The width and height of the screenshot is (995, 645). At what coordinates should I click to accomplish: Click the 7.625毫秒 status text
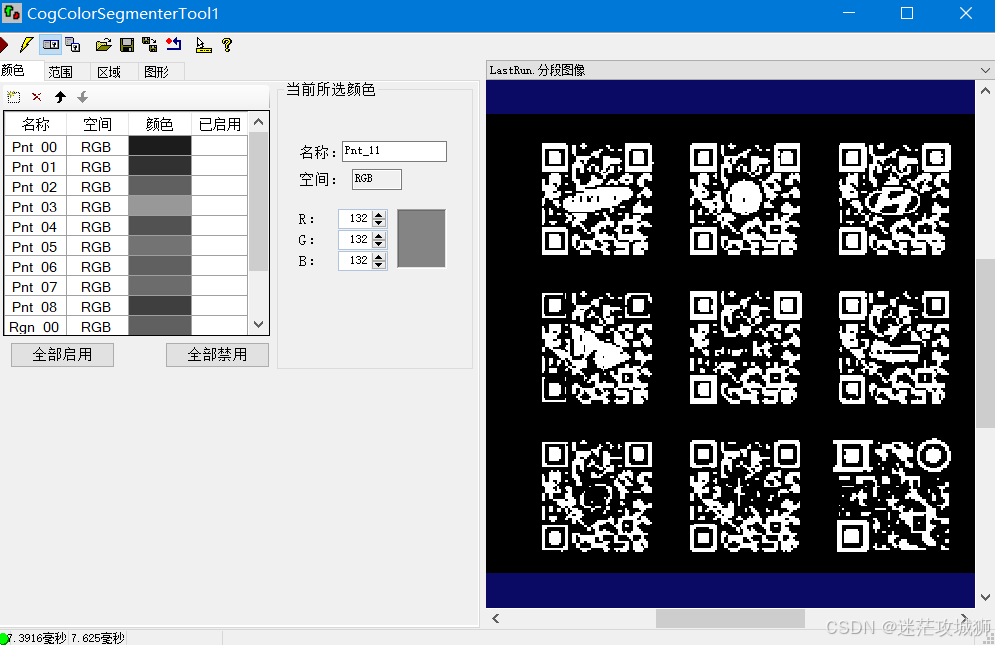tap(98, 638)
